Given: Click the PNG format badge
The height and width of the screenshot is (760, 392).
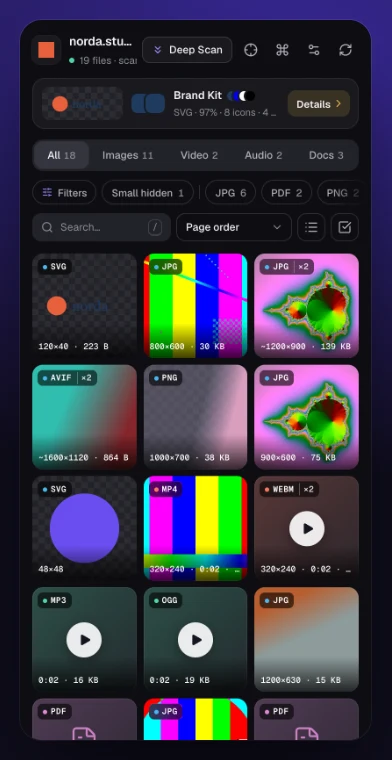Looking at the screenshot, I should point(166,378).
